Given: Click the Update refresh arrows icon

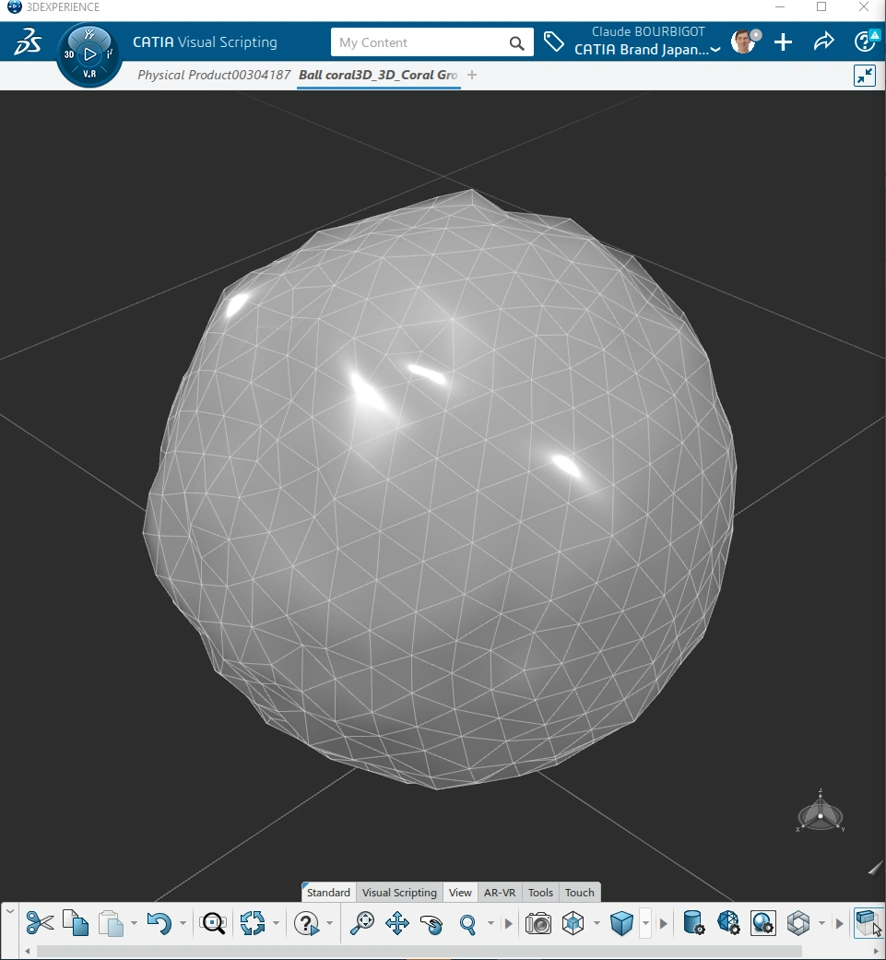Looking at the screenshot, I should [252, 923].
